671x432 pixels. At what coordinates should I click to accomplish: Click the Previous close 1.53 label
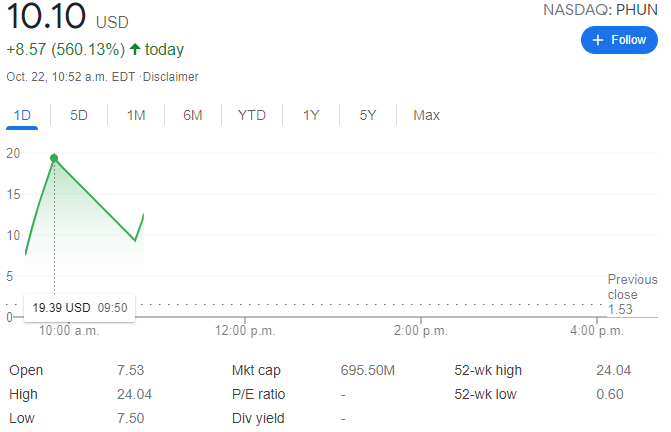click(x=632, y=294)
